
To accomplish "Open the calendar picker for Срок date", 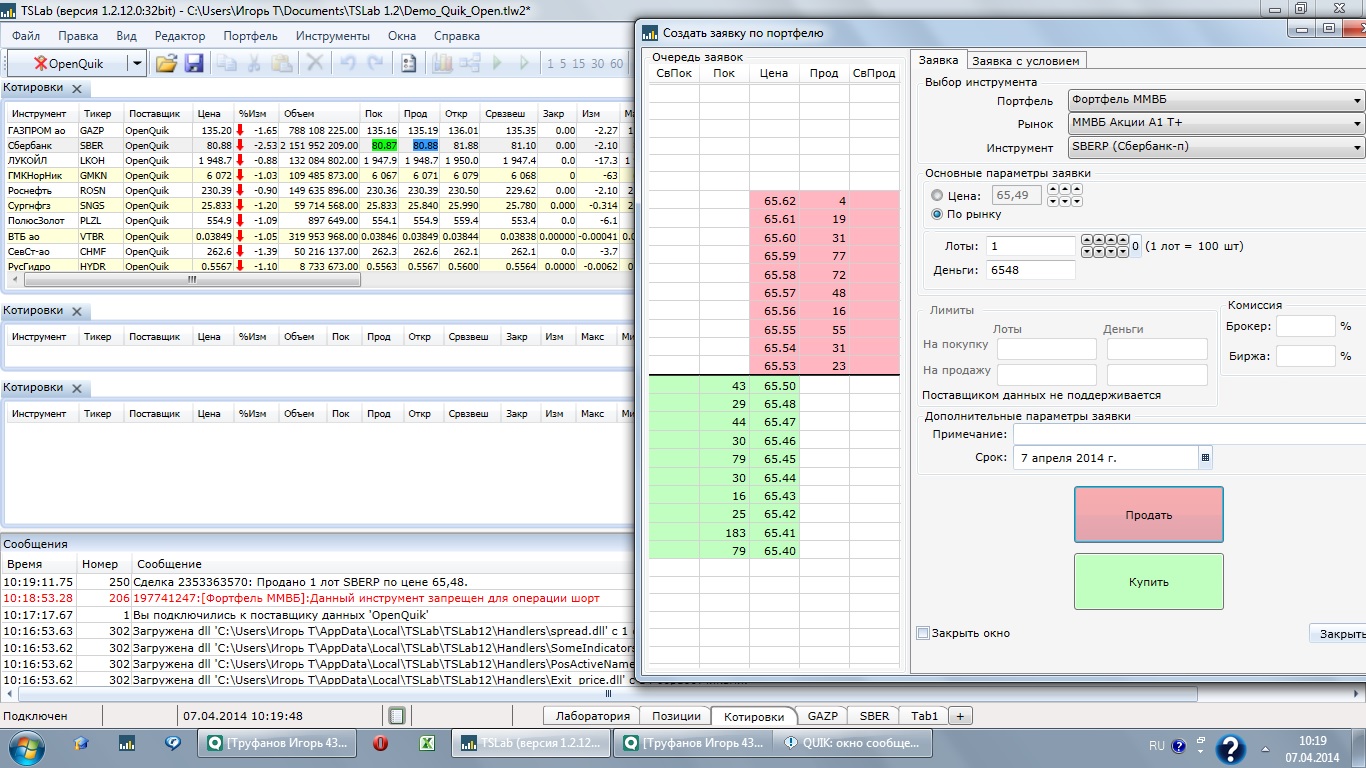I will [x=1205, y=458].
